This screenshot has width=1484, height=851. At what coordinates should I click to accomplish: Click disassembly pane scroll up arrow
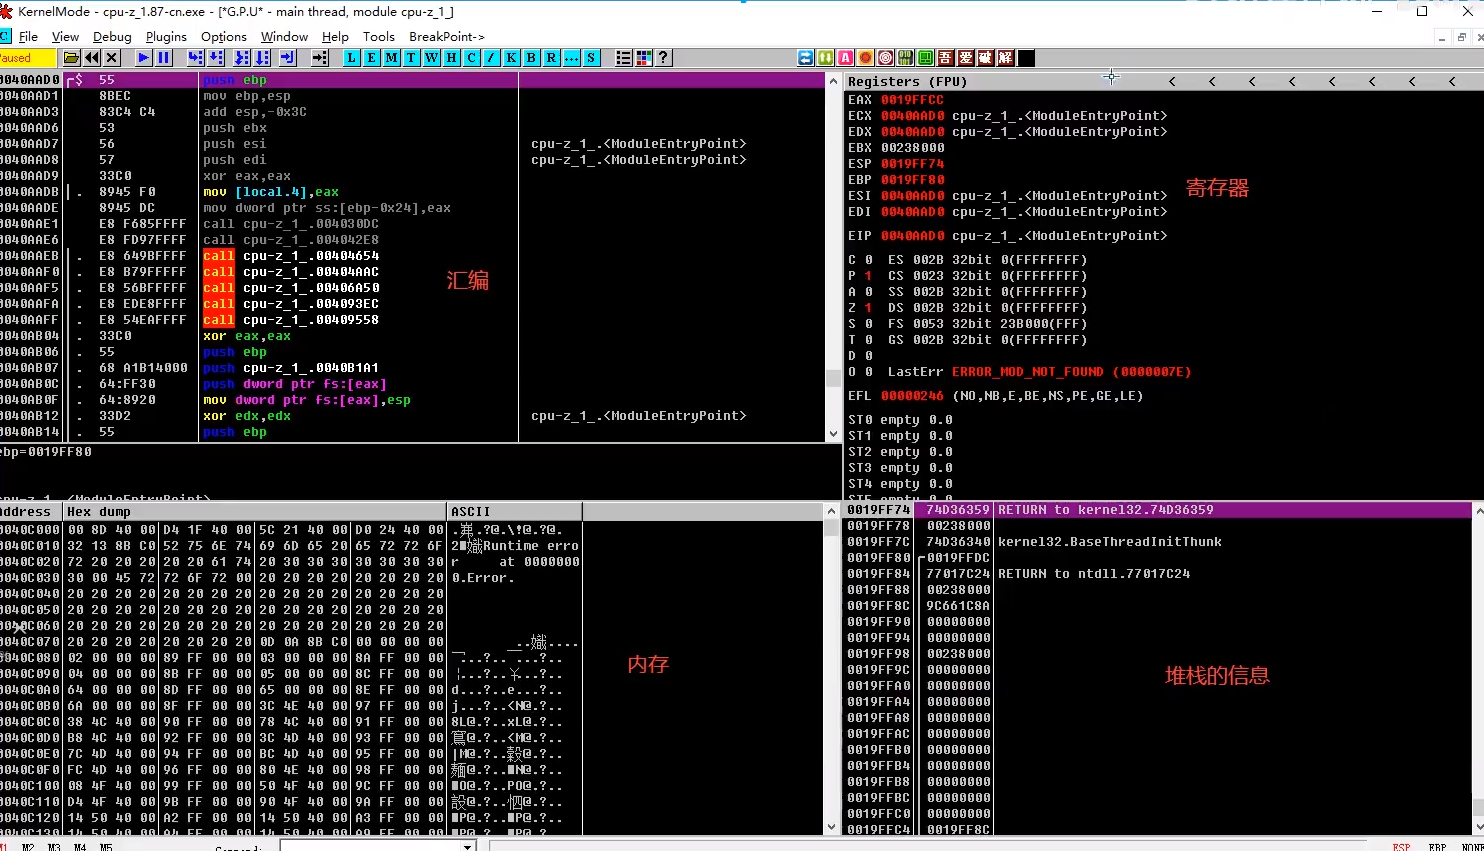point(833,81)
